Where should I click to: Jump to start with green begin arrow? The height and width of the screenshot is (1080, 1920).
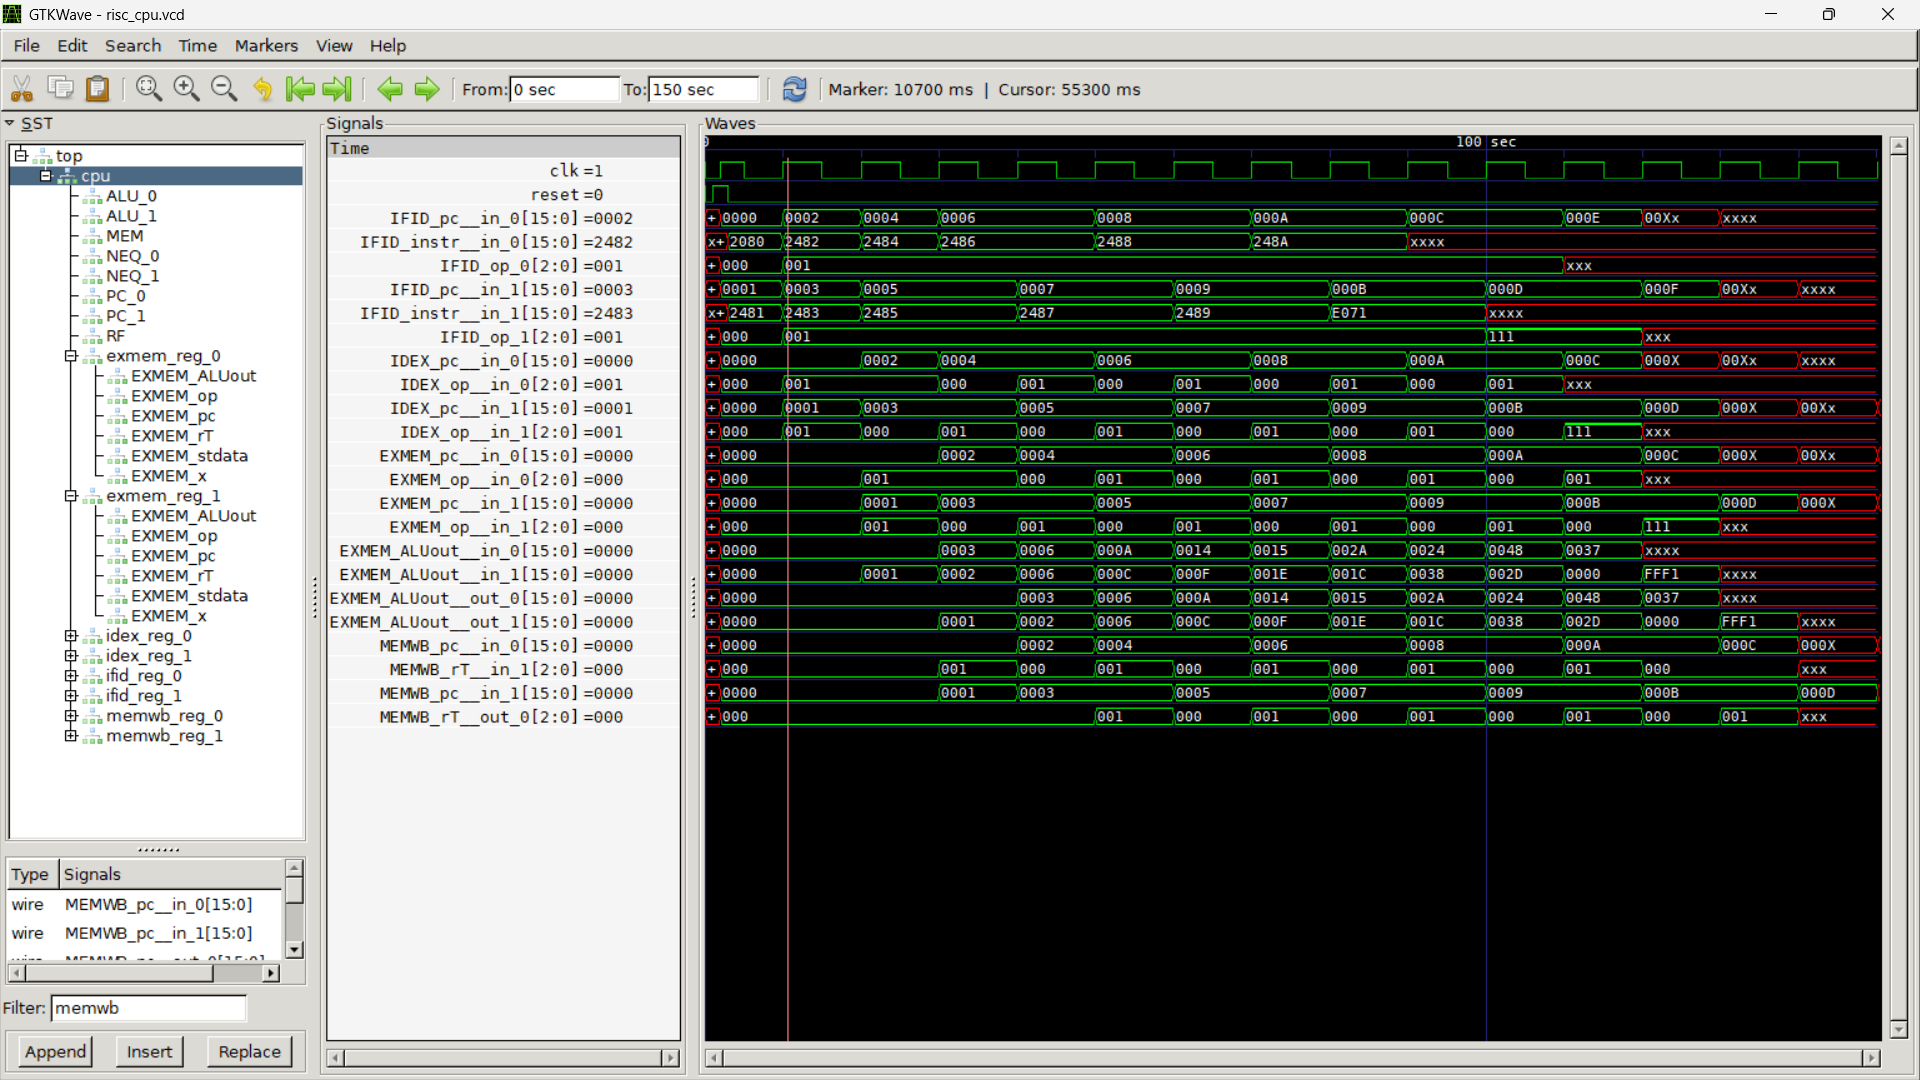point(299,89)
